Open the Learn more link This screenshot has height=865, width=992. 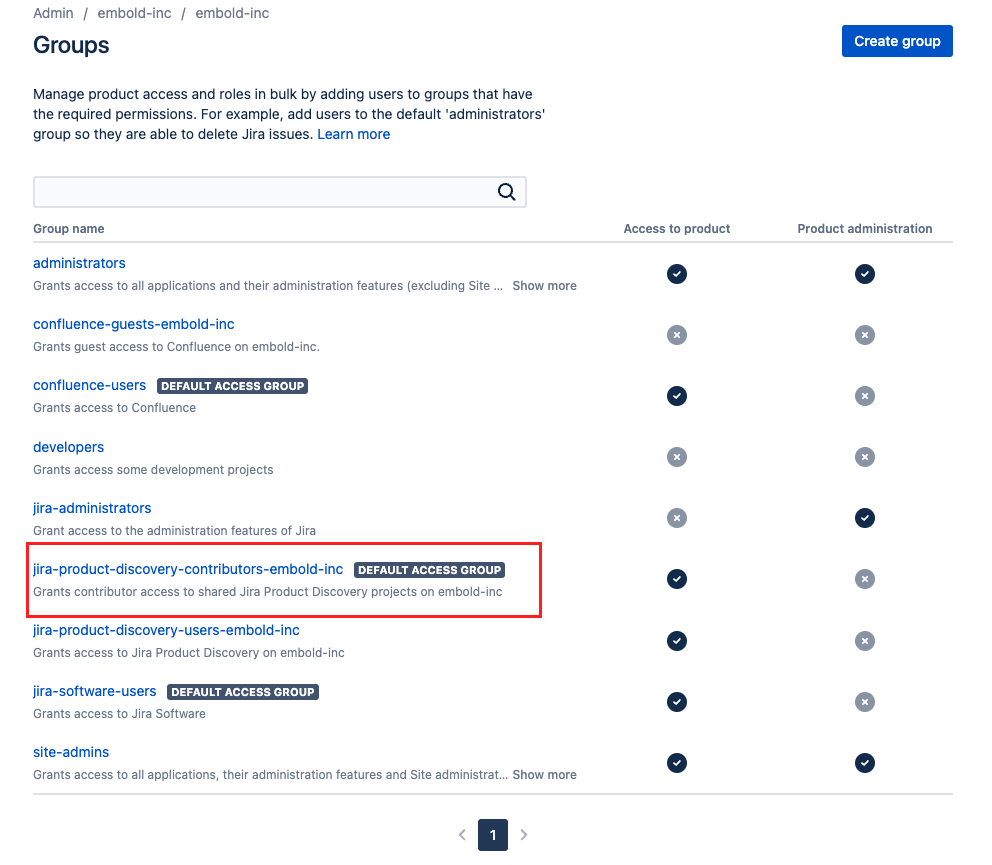tap(354, 134)
